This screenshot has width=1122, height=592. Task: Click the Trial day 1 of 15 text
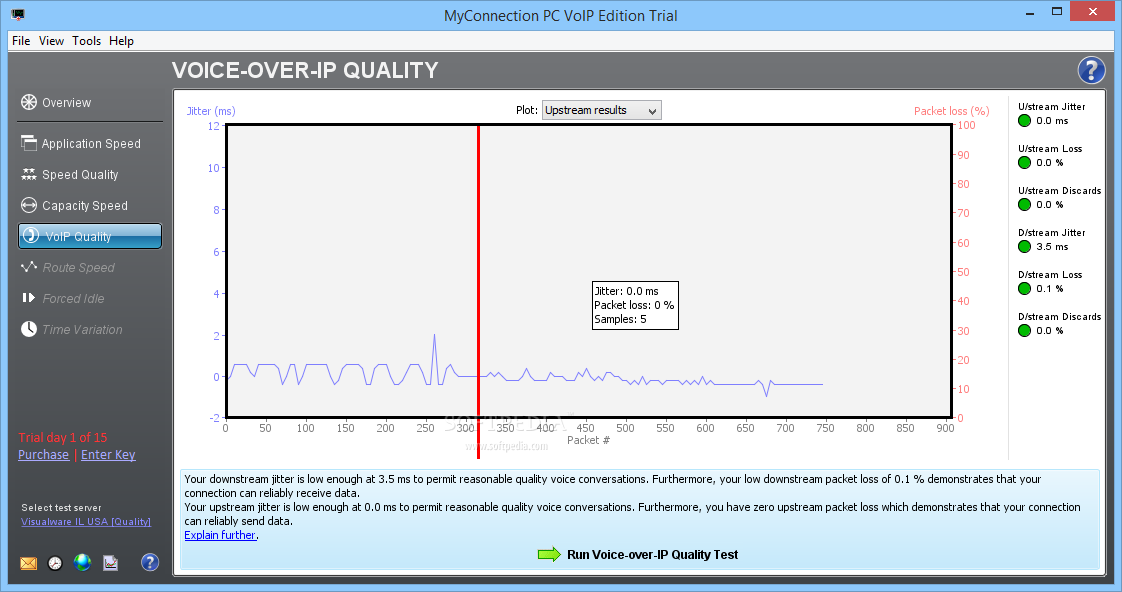point(63,437)
